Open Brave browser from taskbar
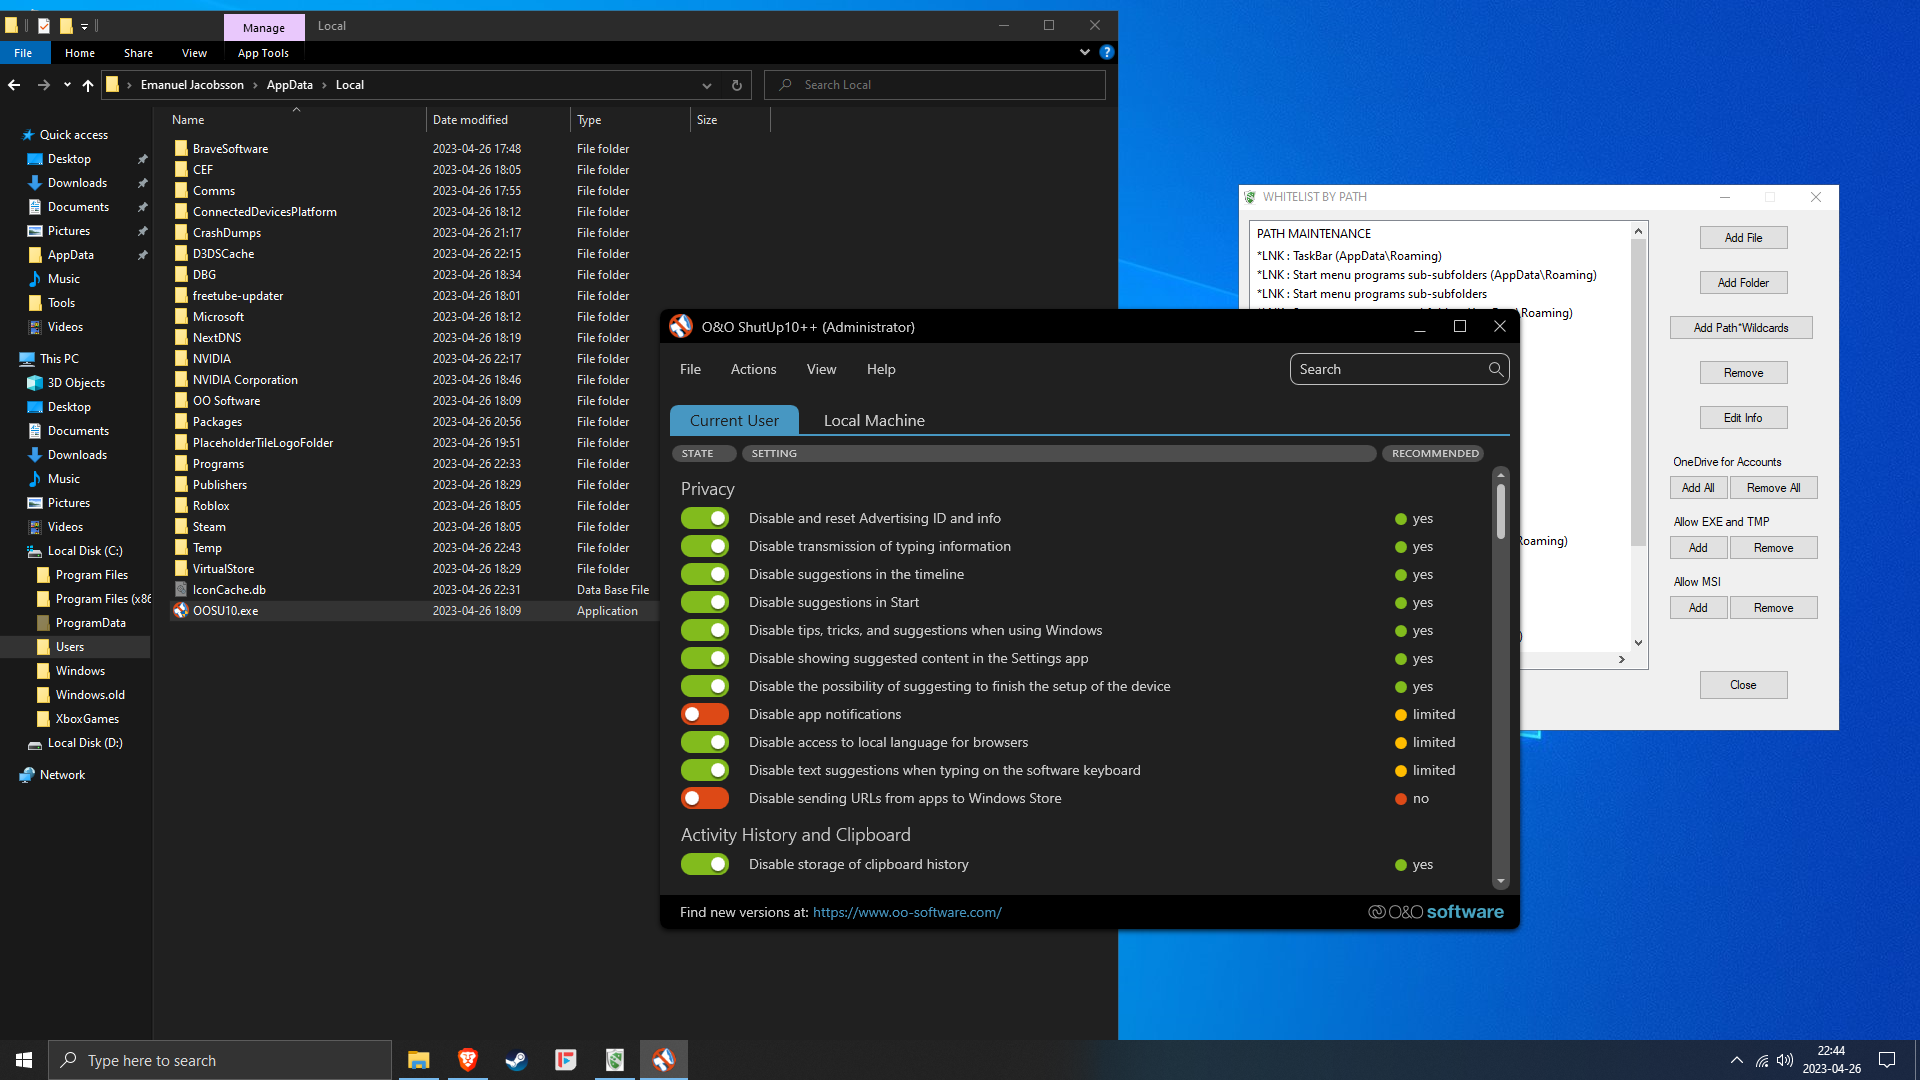1920x1080 pixels. (467, 1060)
